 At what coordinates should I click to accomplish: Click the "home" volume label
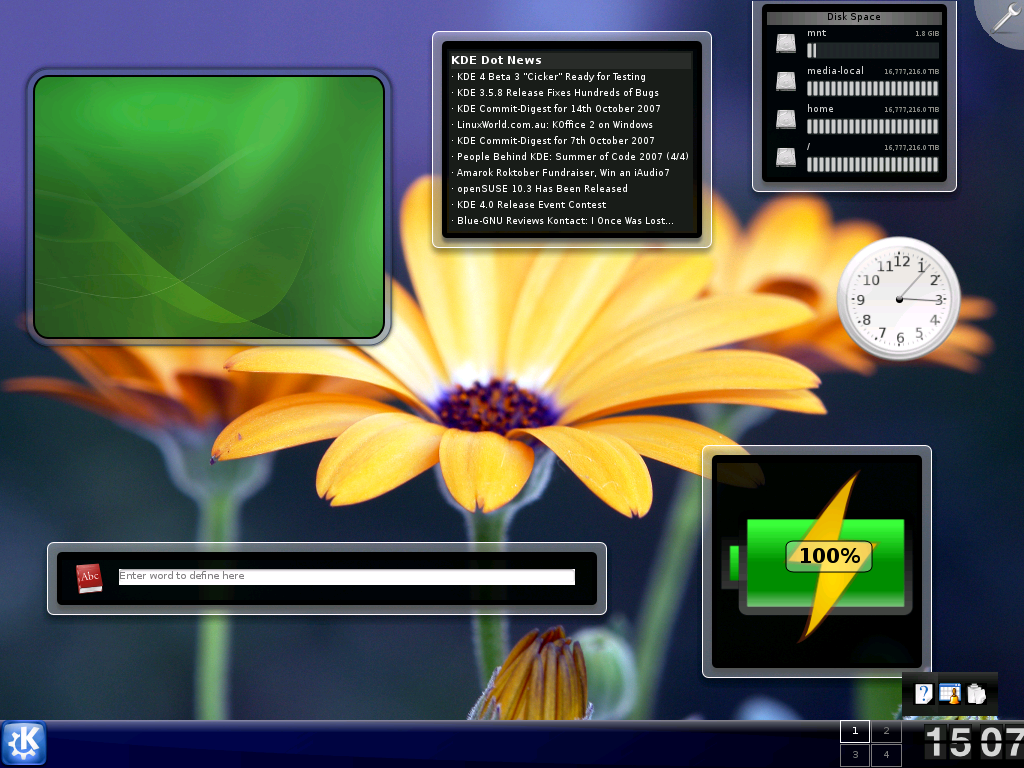[820, 108]
